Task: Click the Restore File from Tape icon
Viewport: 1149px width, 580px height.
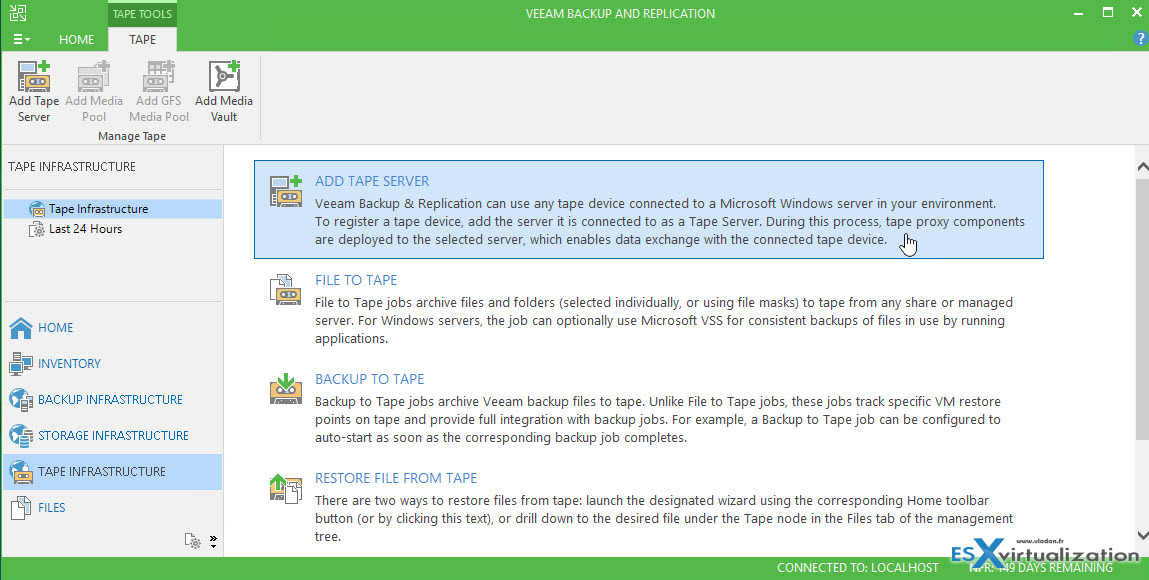Action: click(285, 488)
